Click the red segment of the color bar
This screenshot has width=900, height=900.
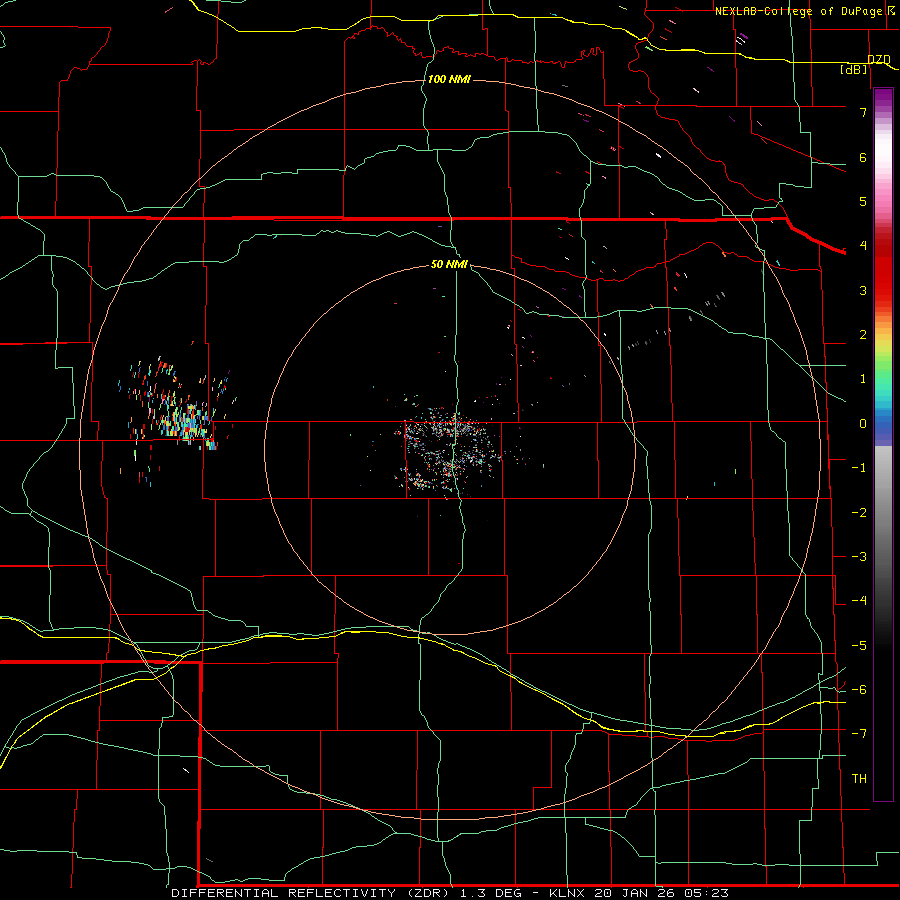click(x=883, y=270)
